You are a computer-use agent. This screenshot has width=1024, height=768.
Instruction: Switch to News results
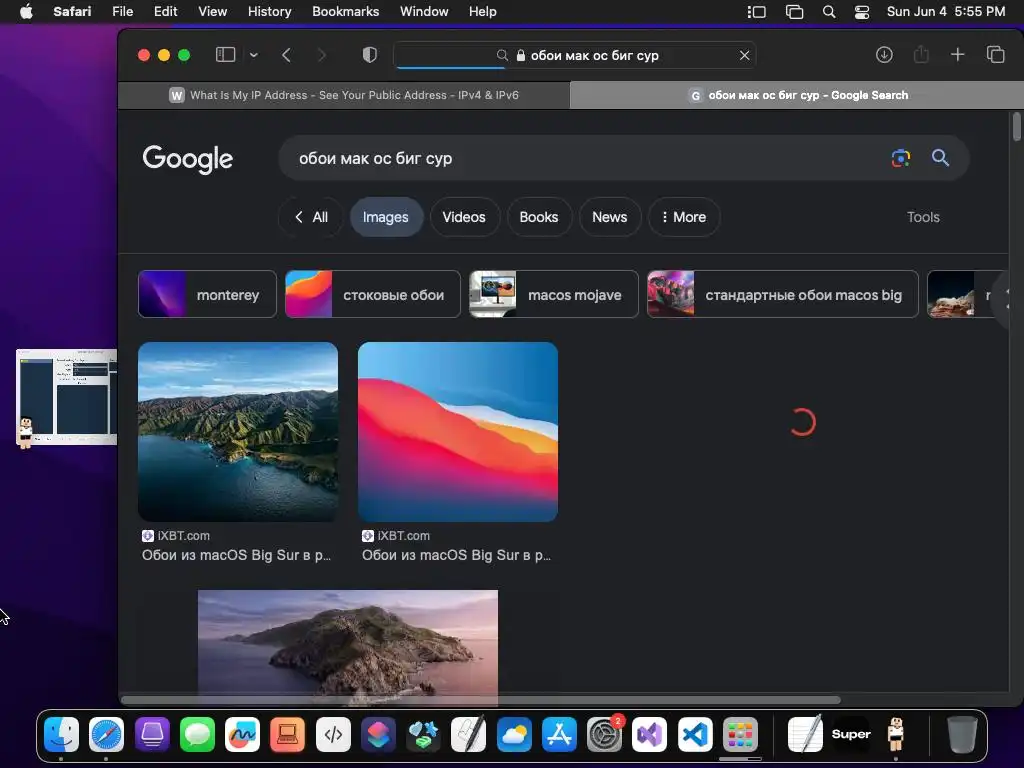[609, 217]
